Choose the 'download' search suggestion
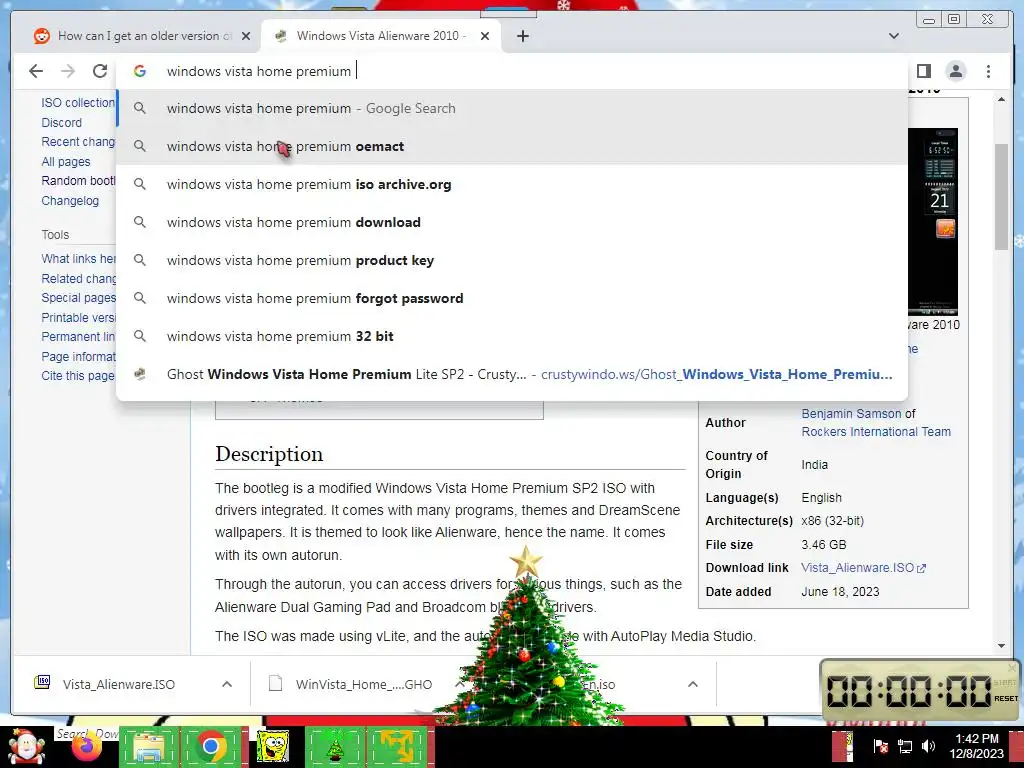The image size is (1024, 768). (x=511, y=222)
